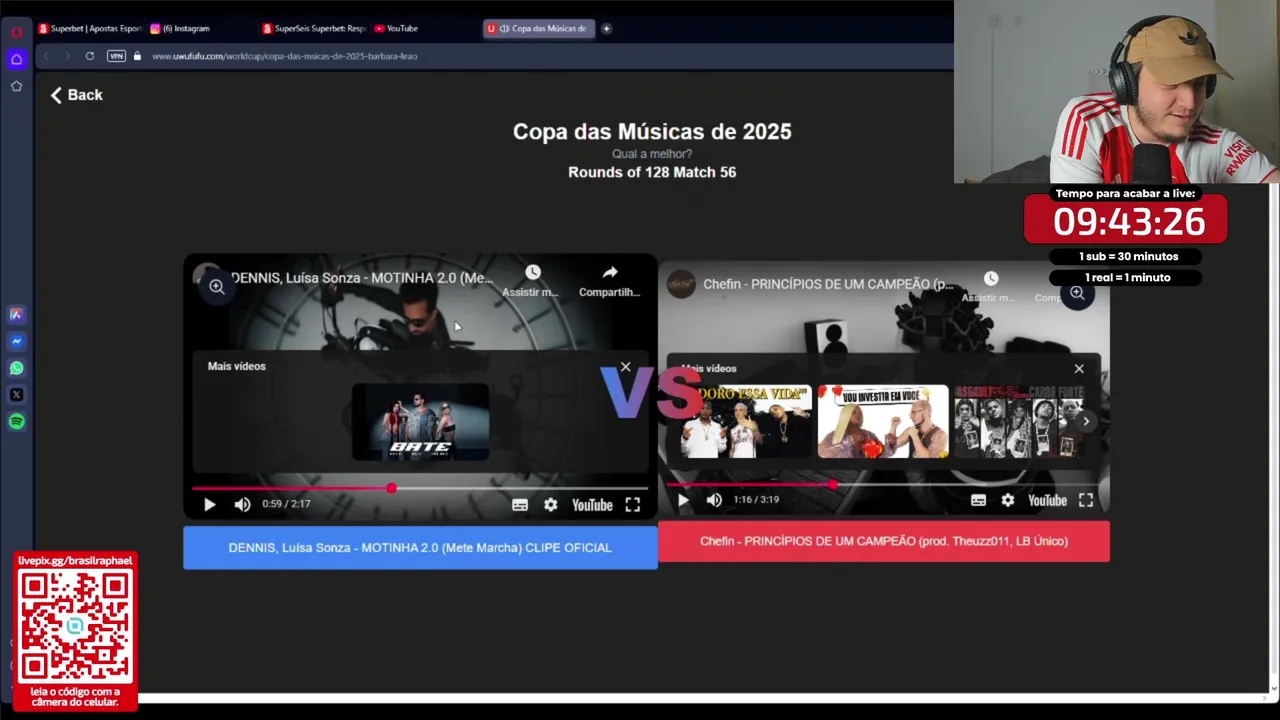Open a new tab with plus button
Image resolution: width=1280 pixels, height=720 pixels.
tap(606, 29)
